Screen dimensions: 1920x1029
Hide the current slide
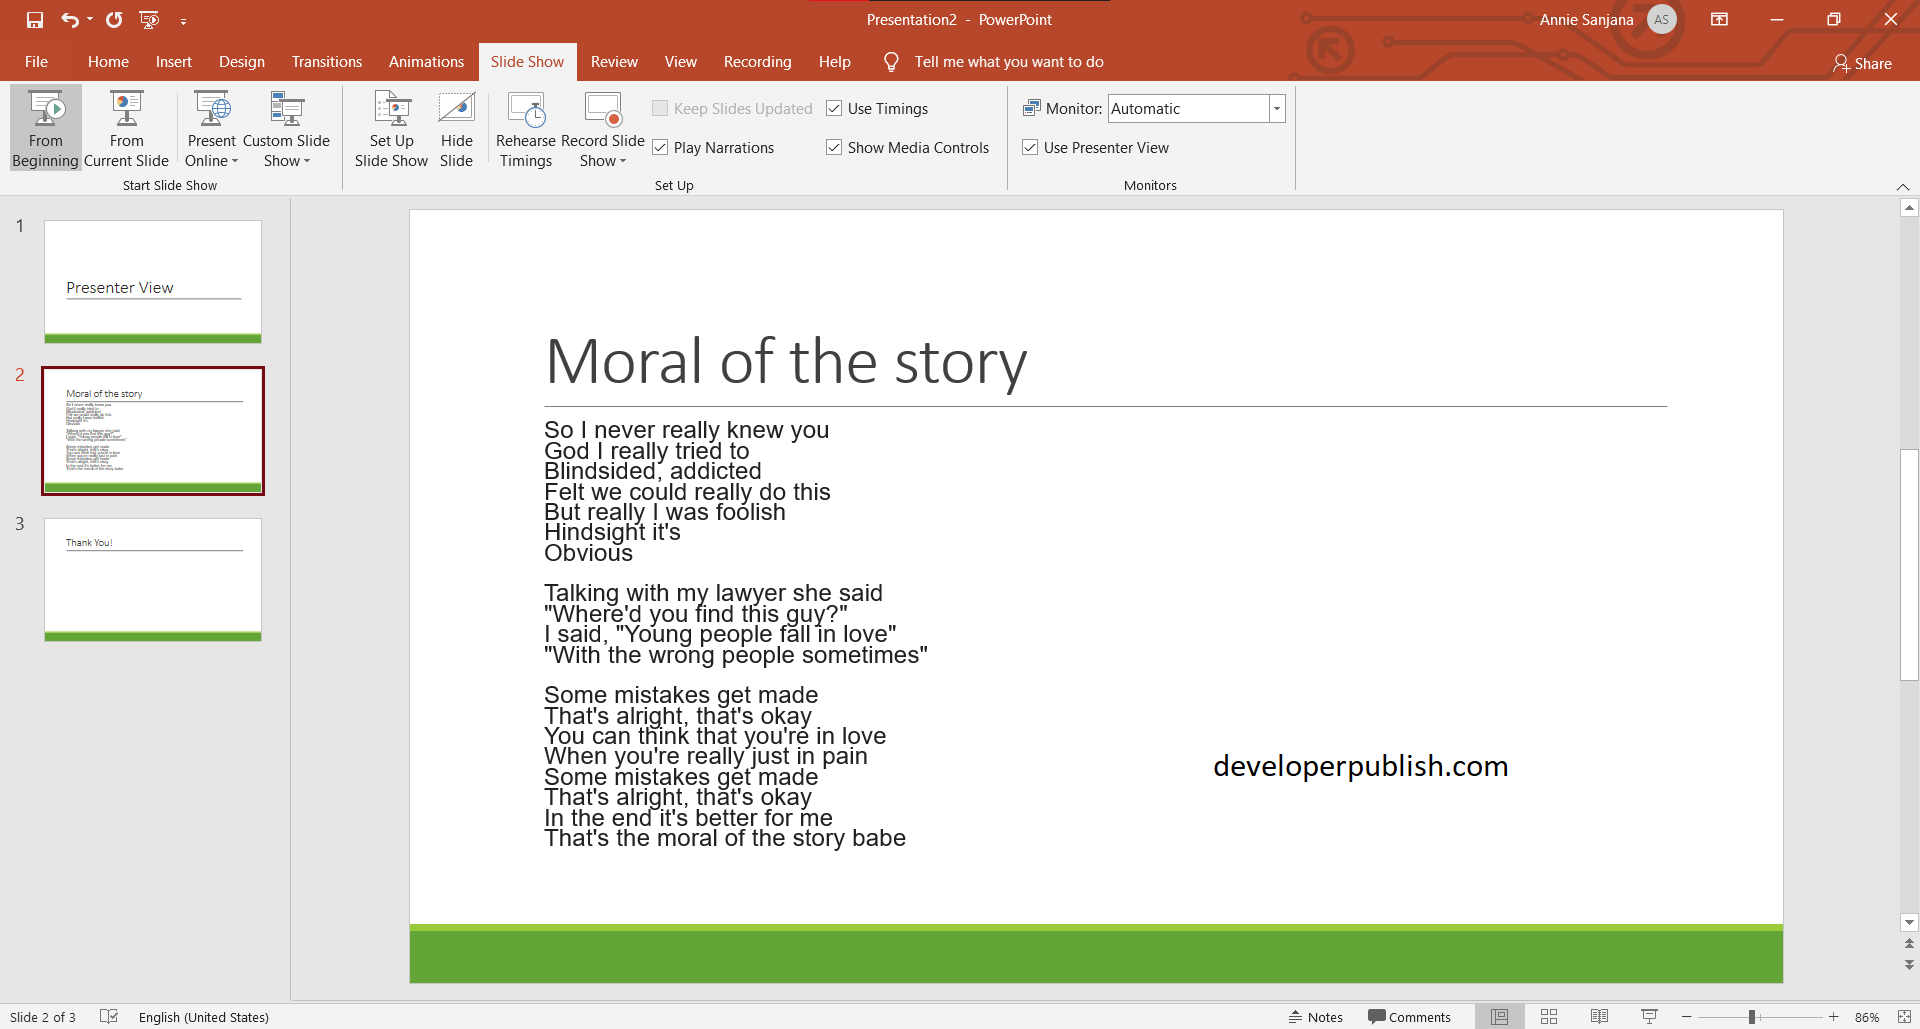click(456, 127)
